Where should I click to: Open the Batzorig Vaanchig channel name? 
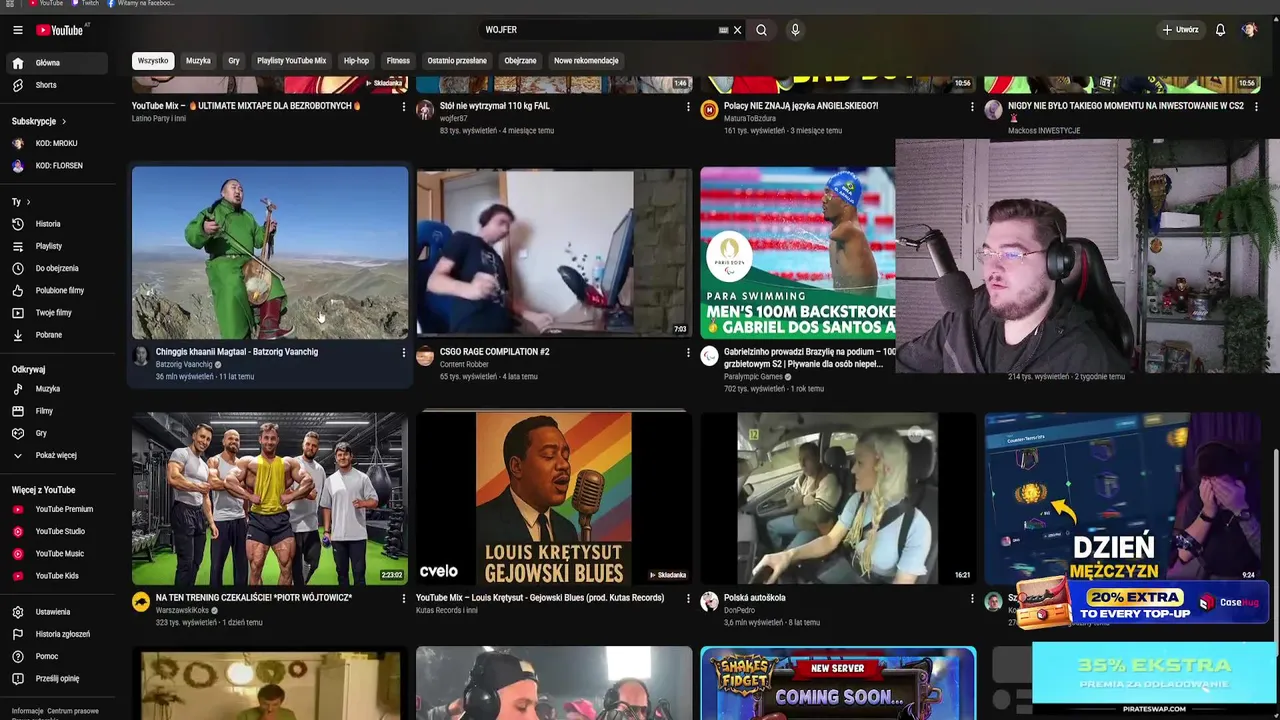185,365
